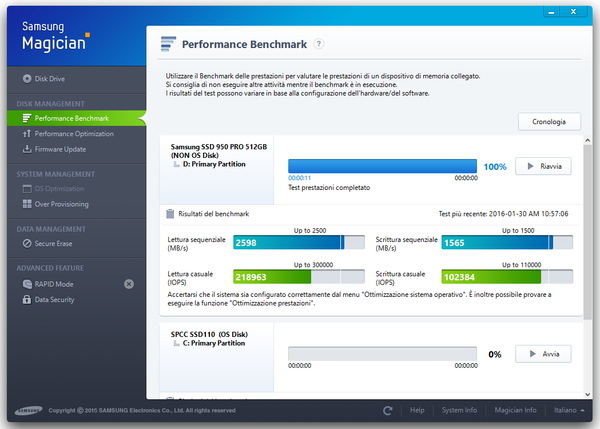Click the 0% label for SPCC SSD110

click(495, 354)
